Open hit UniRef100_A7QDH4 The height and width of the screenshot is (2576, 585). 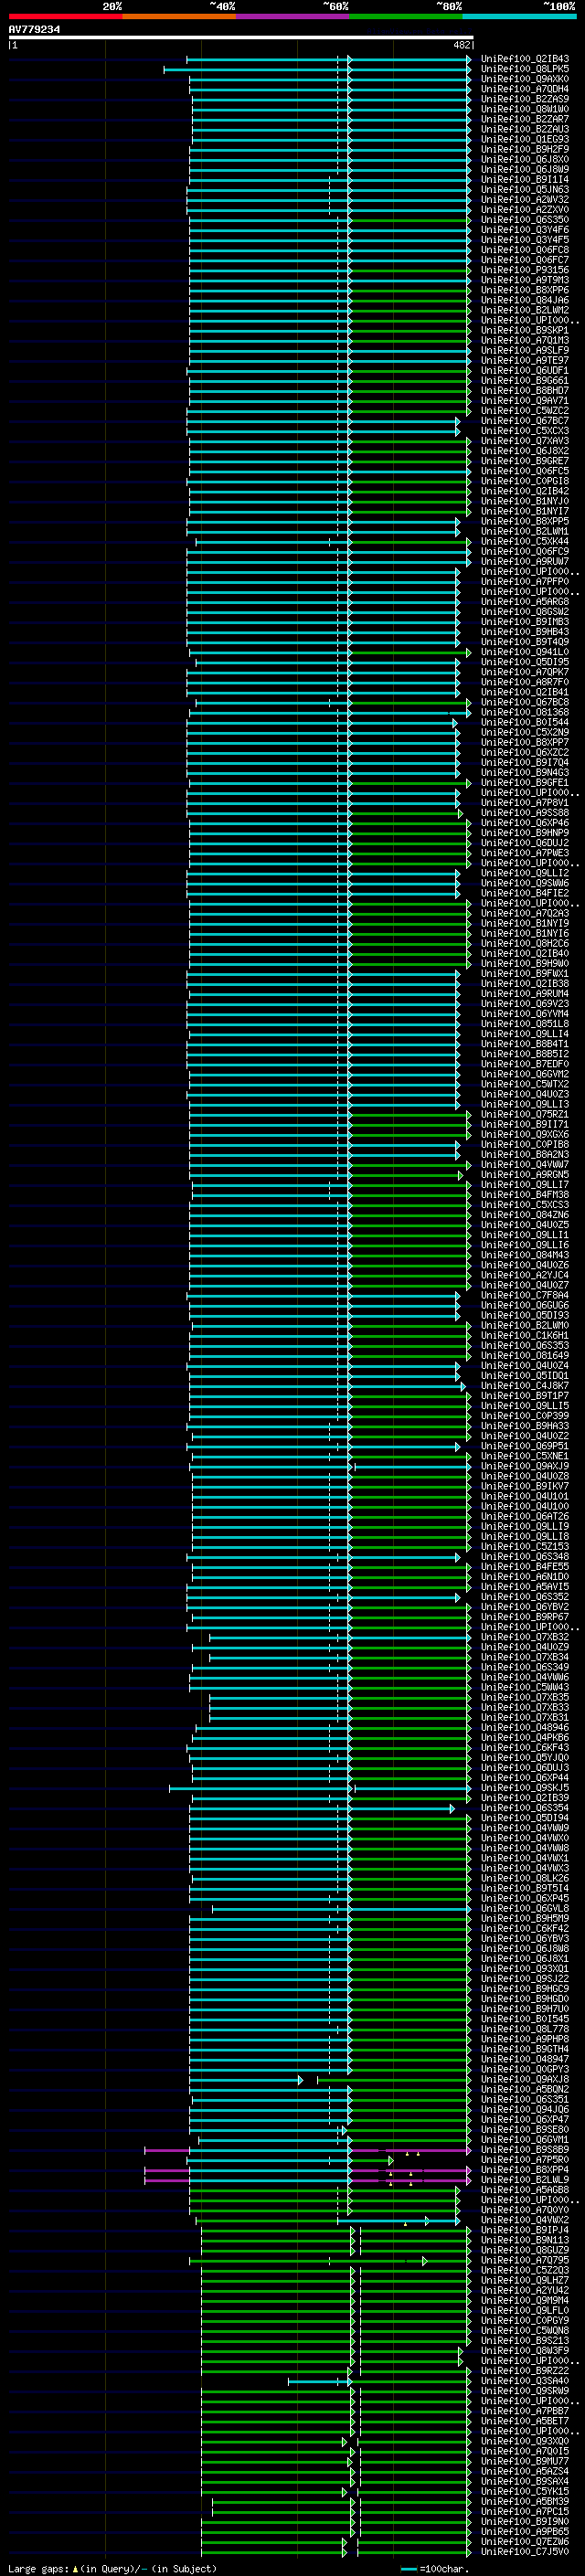[x=525, y=89]
